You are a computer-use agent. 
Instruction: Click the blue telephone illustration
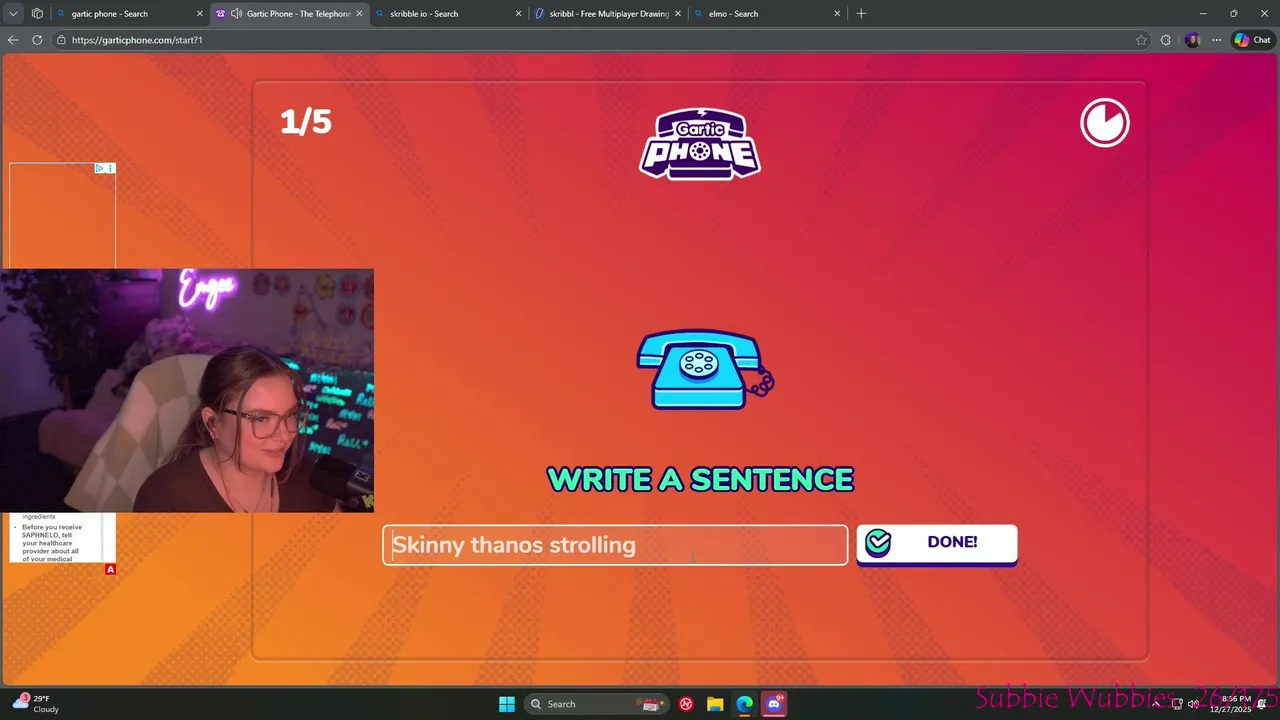click(x=705, y=370)
